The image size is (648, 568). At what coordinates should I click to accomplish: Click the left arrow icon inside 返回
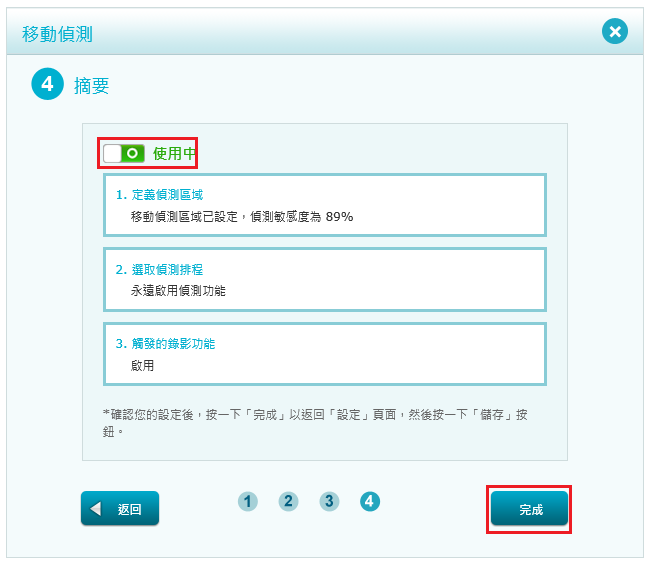pos(96,509)
